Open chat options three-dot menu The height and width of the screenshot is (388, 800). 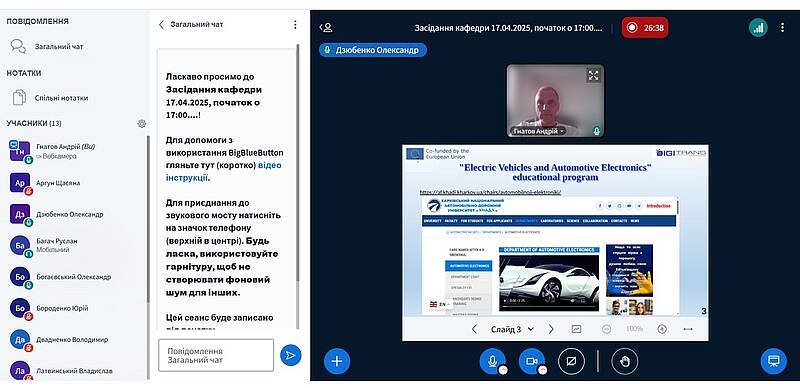point(295,25)
